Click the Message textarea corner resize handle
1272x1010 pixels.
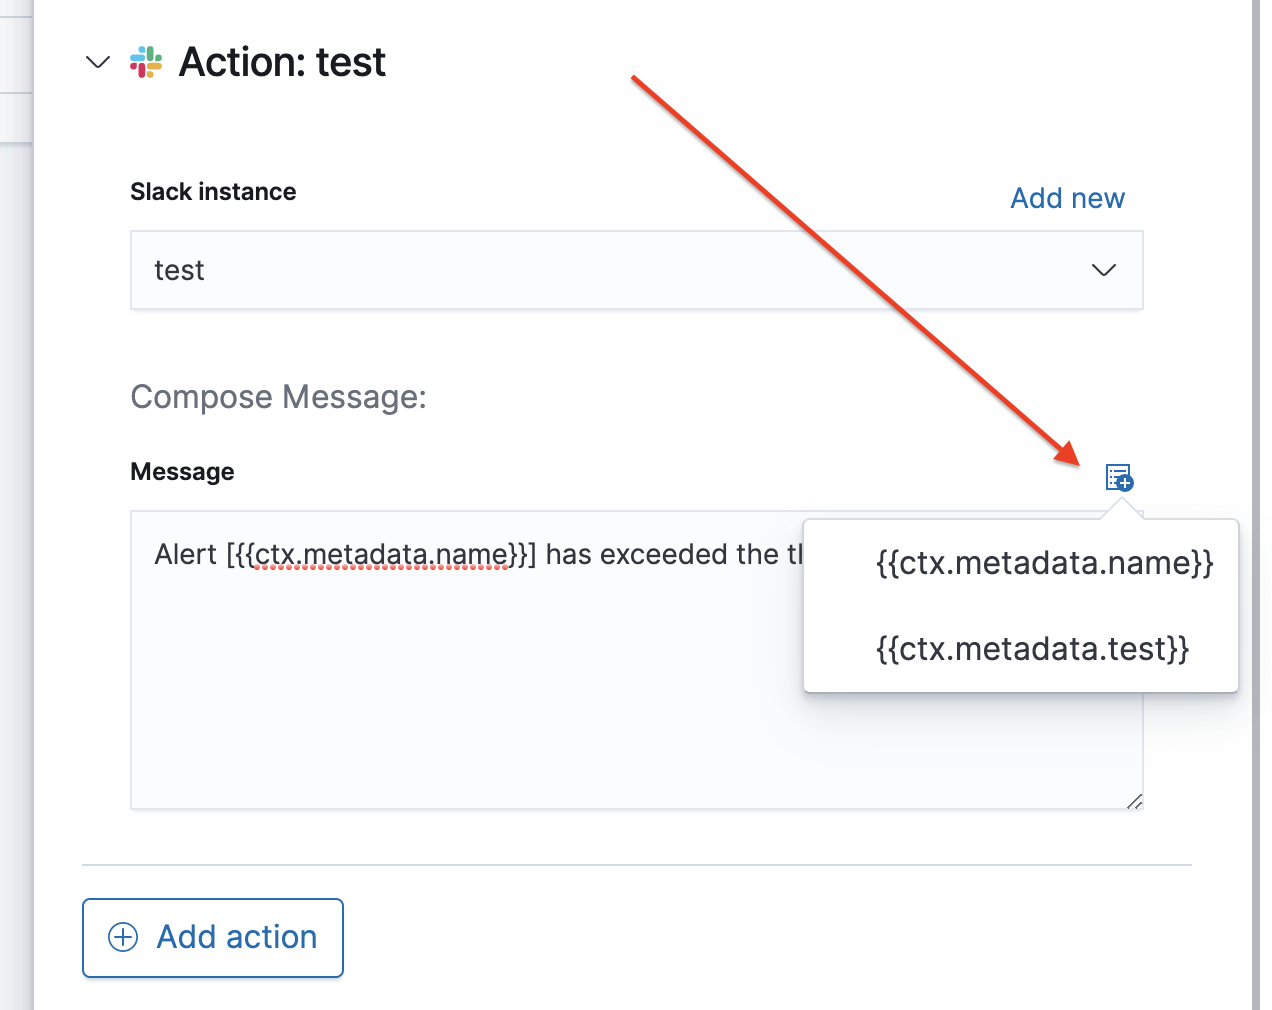(1134, 801)
